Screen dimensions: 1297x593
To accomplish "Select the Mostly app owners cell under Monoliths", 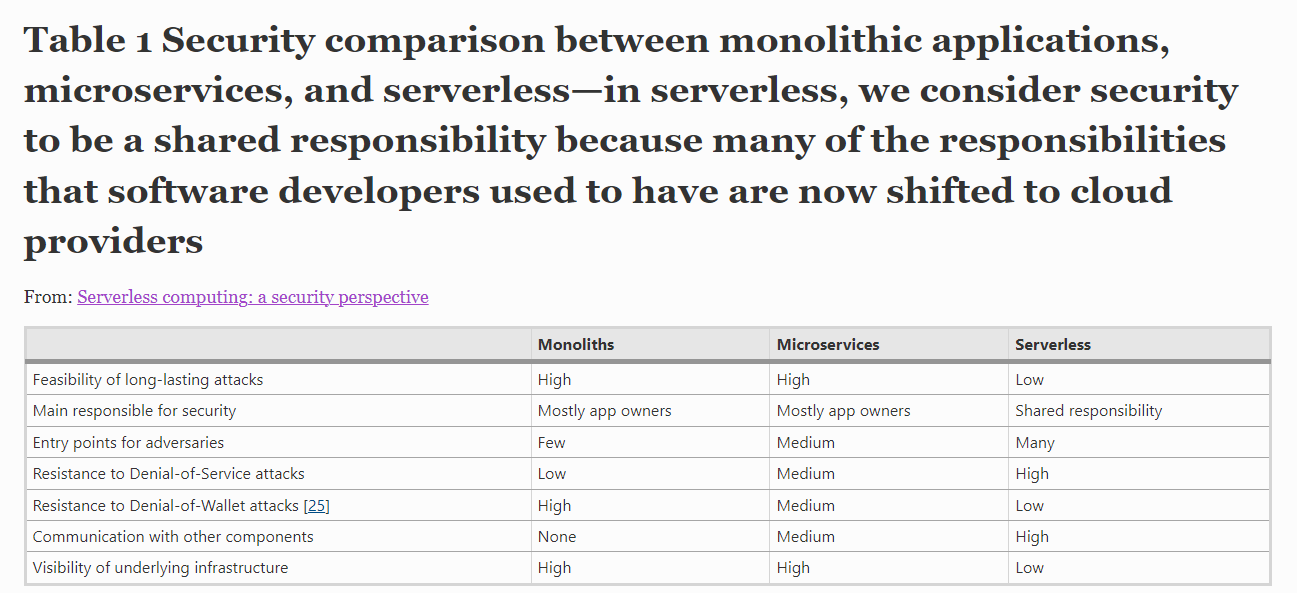I will [x=605, y=411].
